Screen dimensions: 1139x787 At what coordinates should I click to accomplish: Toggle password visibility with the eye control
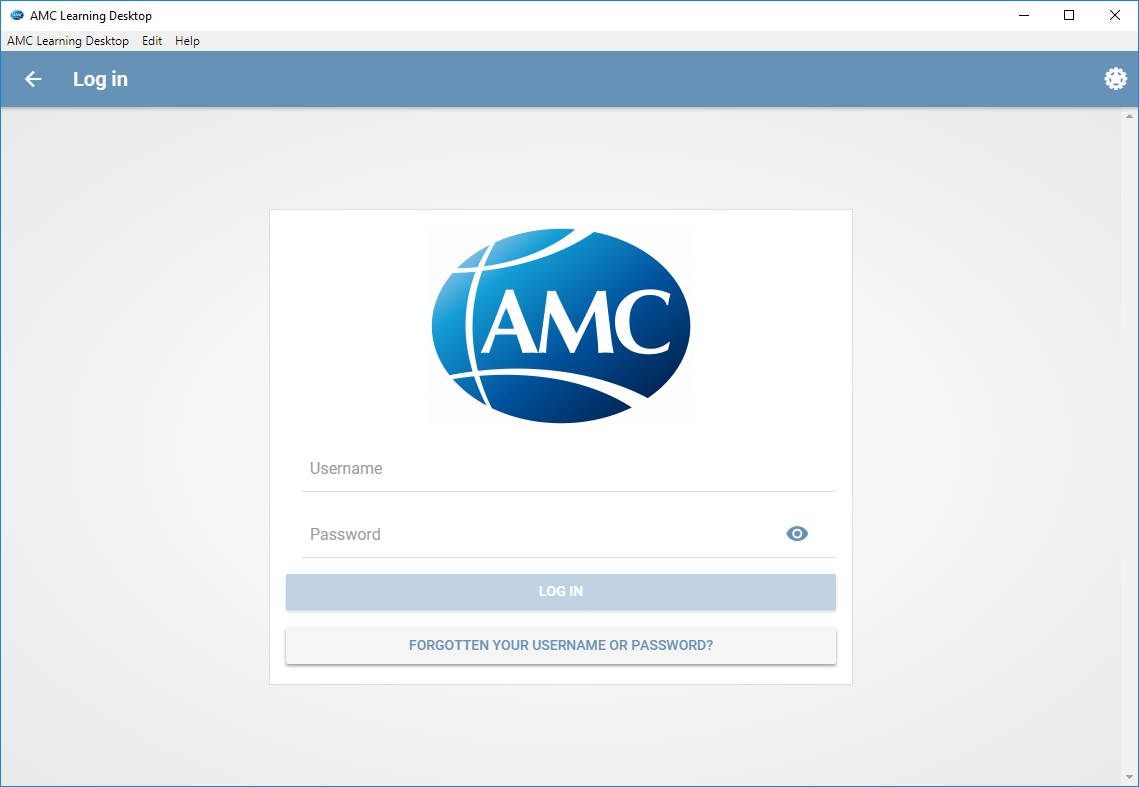(x=797, y=533)
